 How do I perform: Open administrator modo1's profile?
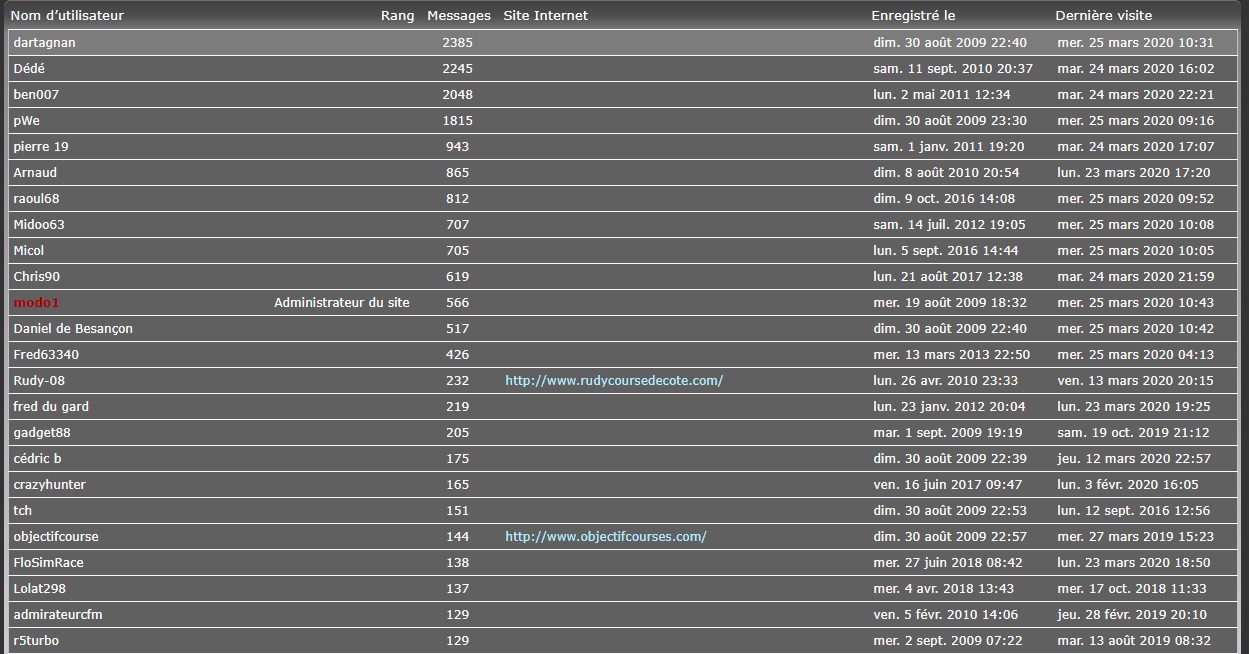(x=37, y=303)
